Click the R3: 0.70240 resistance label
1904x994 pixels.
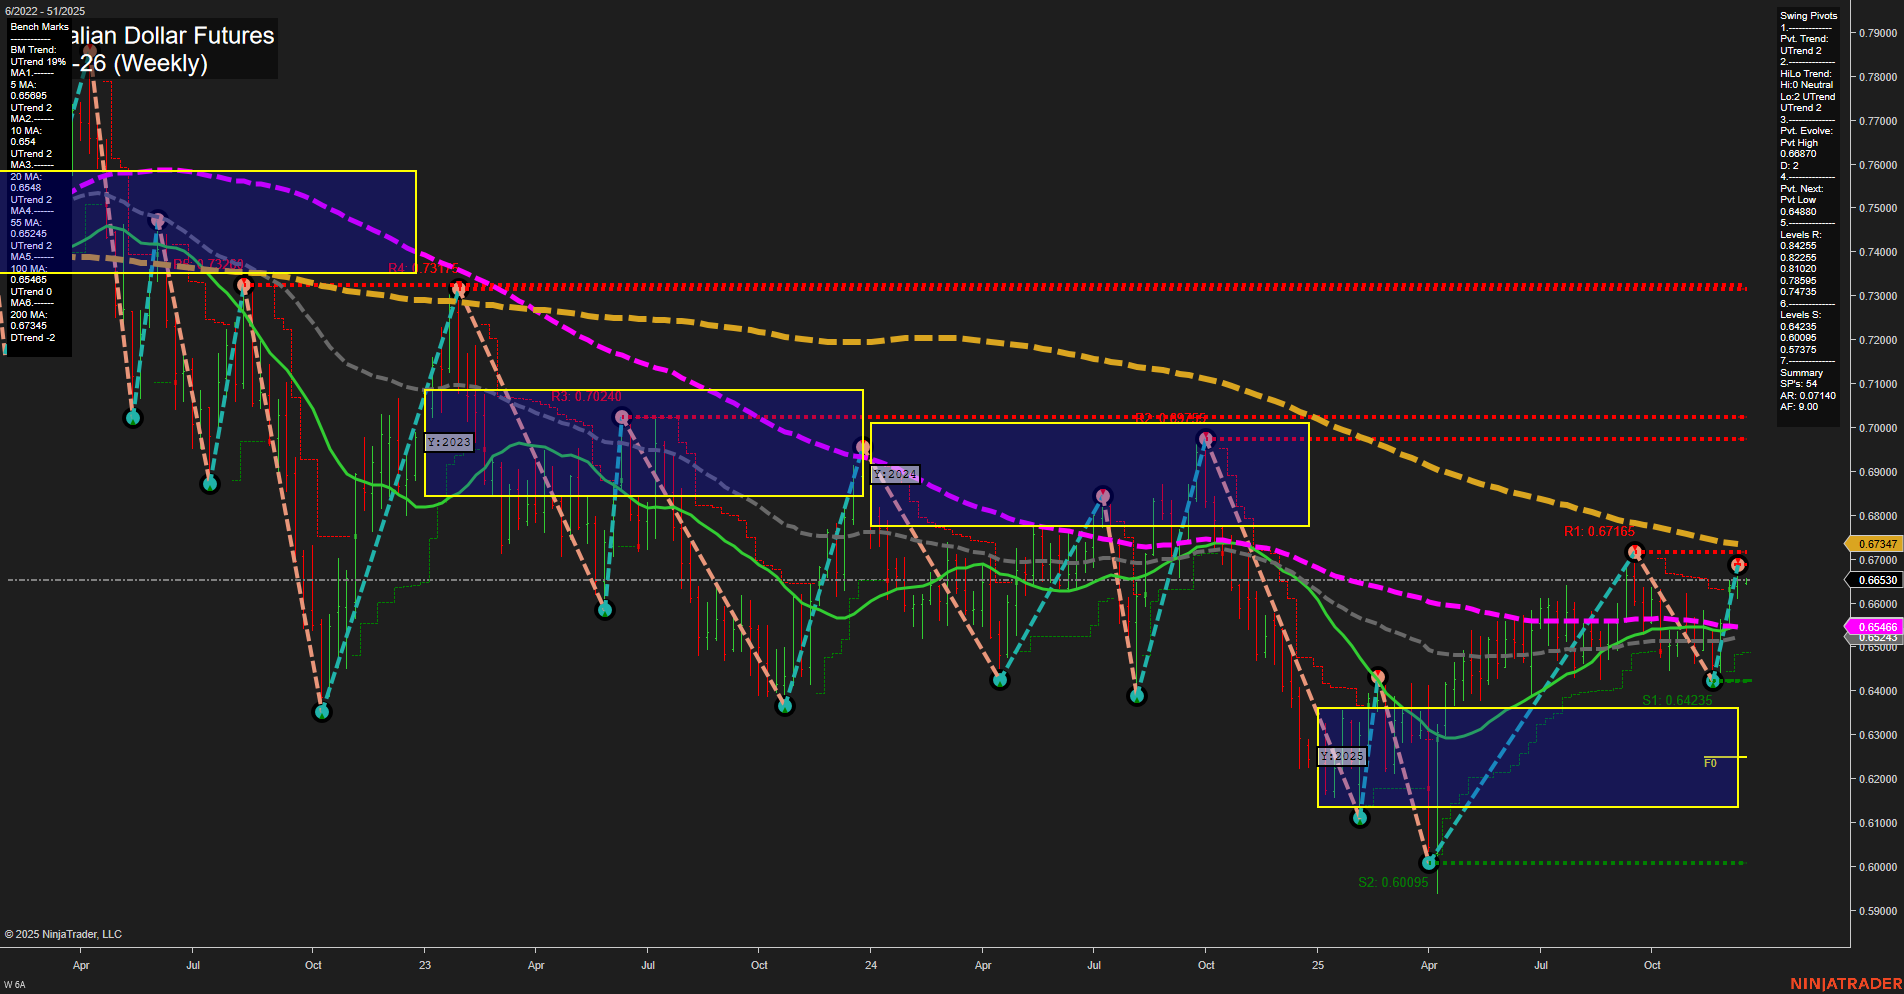pos(587,396)
